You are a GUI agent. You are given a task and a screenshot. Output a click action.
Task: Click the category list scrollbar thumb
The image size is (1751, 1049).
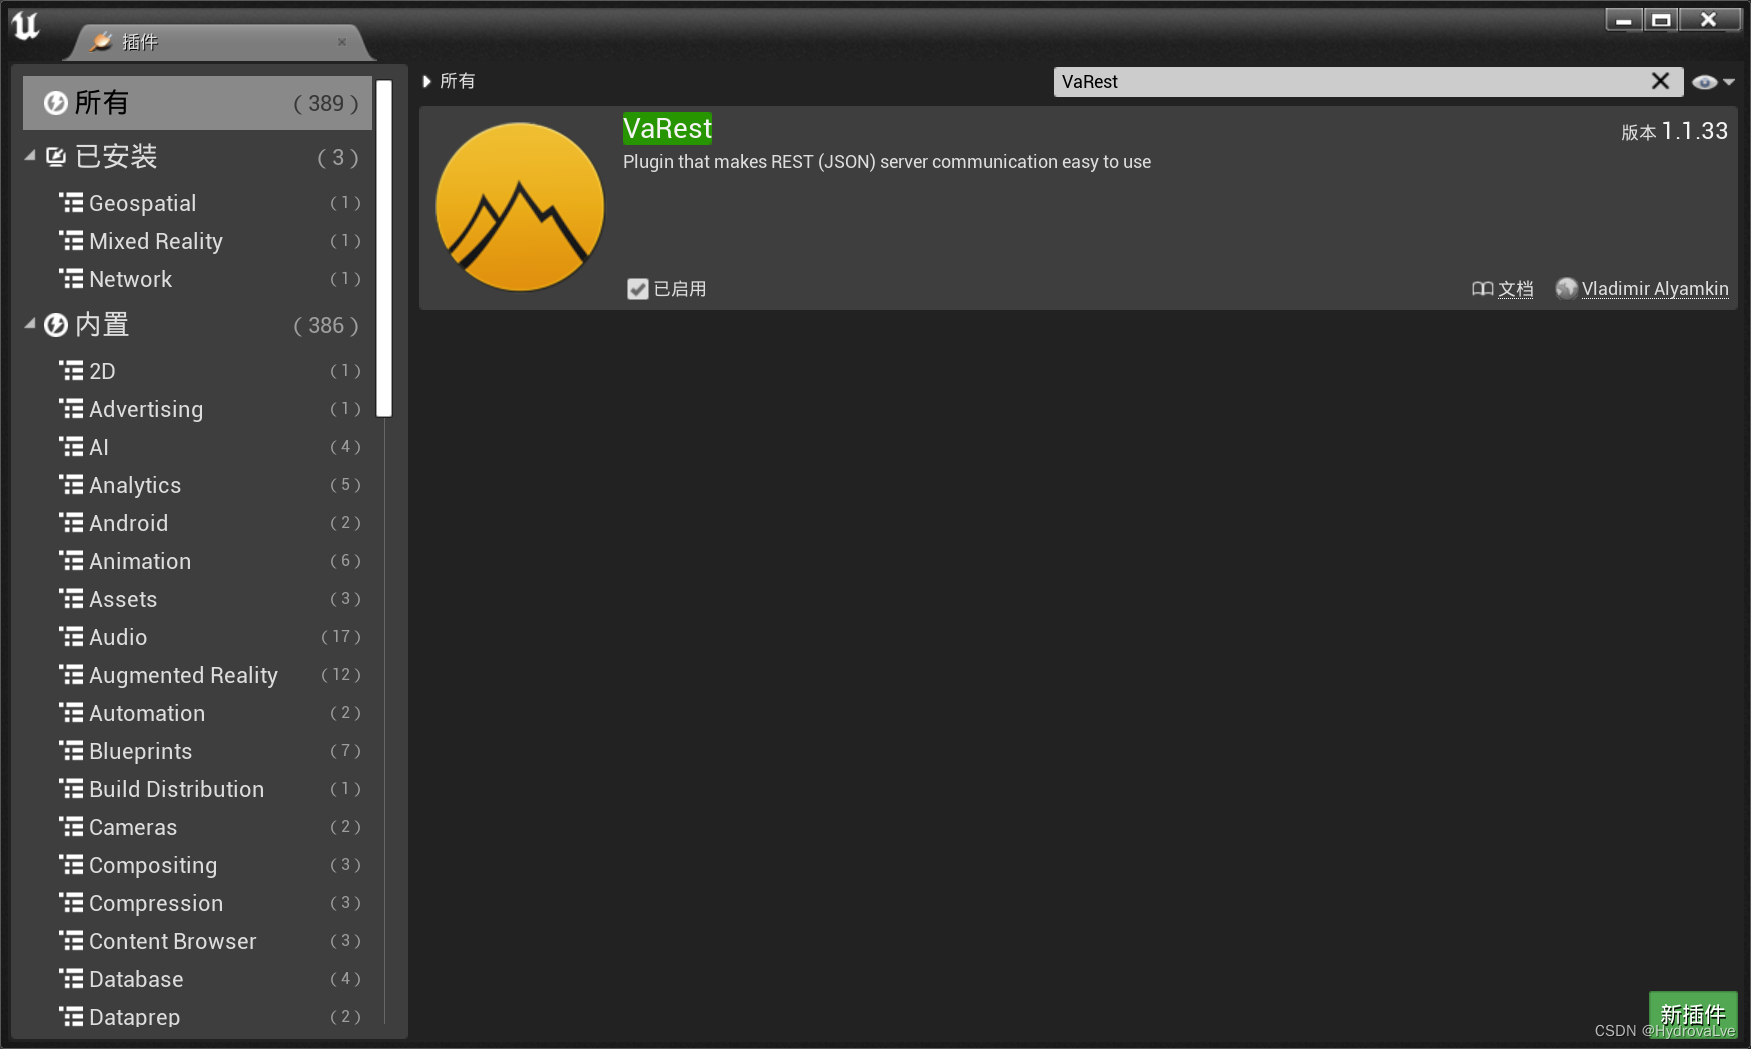point(384,248)
